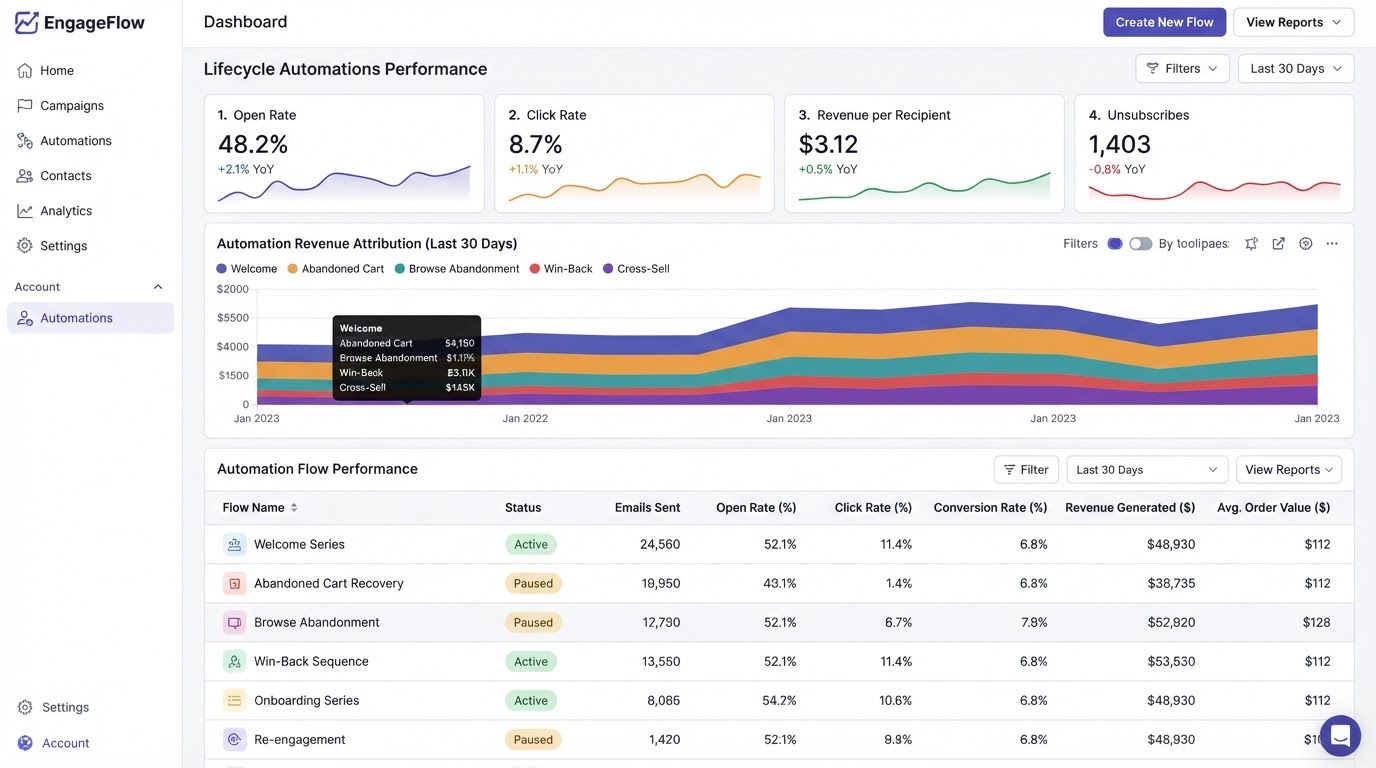1376x768 pixels.
Task: Click the export/open external icon
Action: 1278,244
